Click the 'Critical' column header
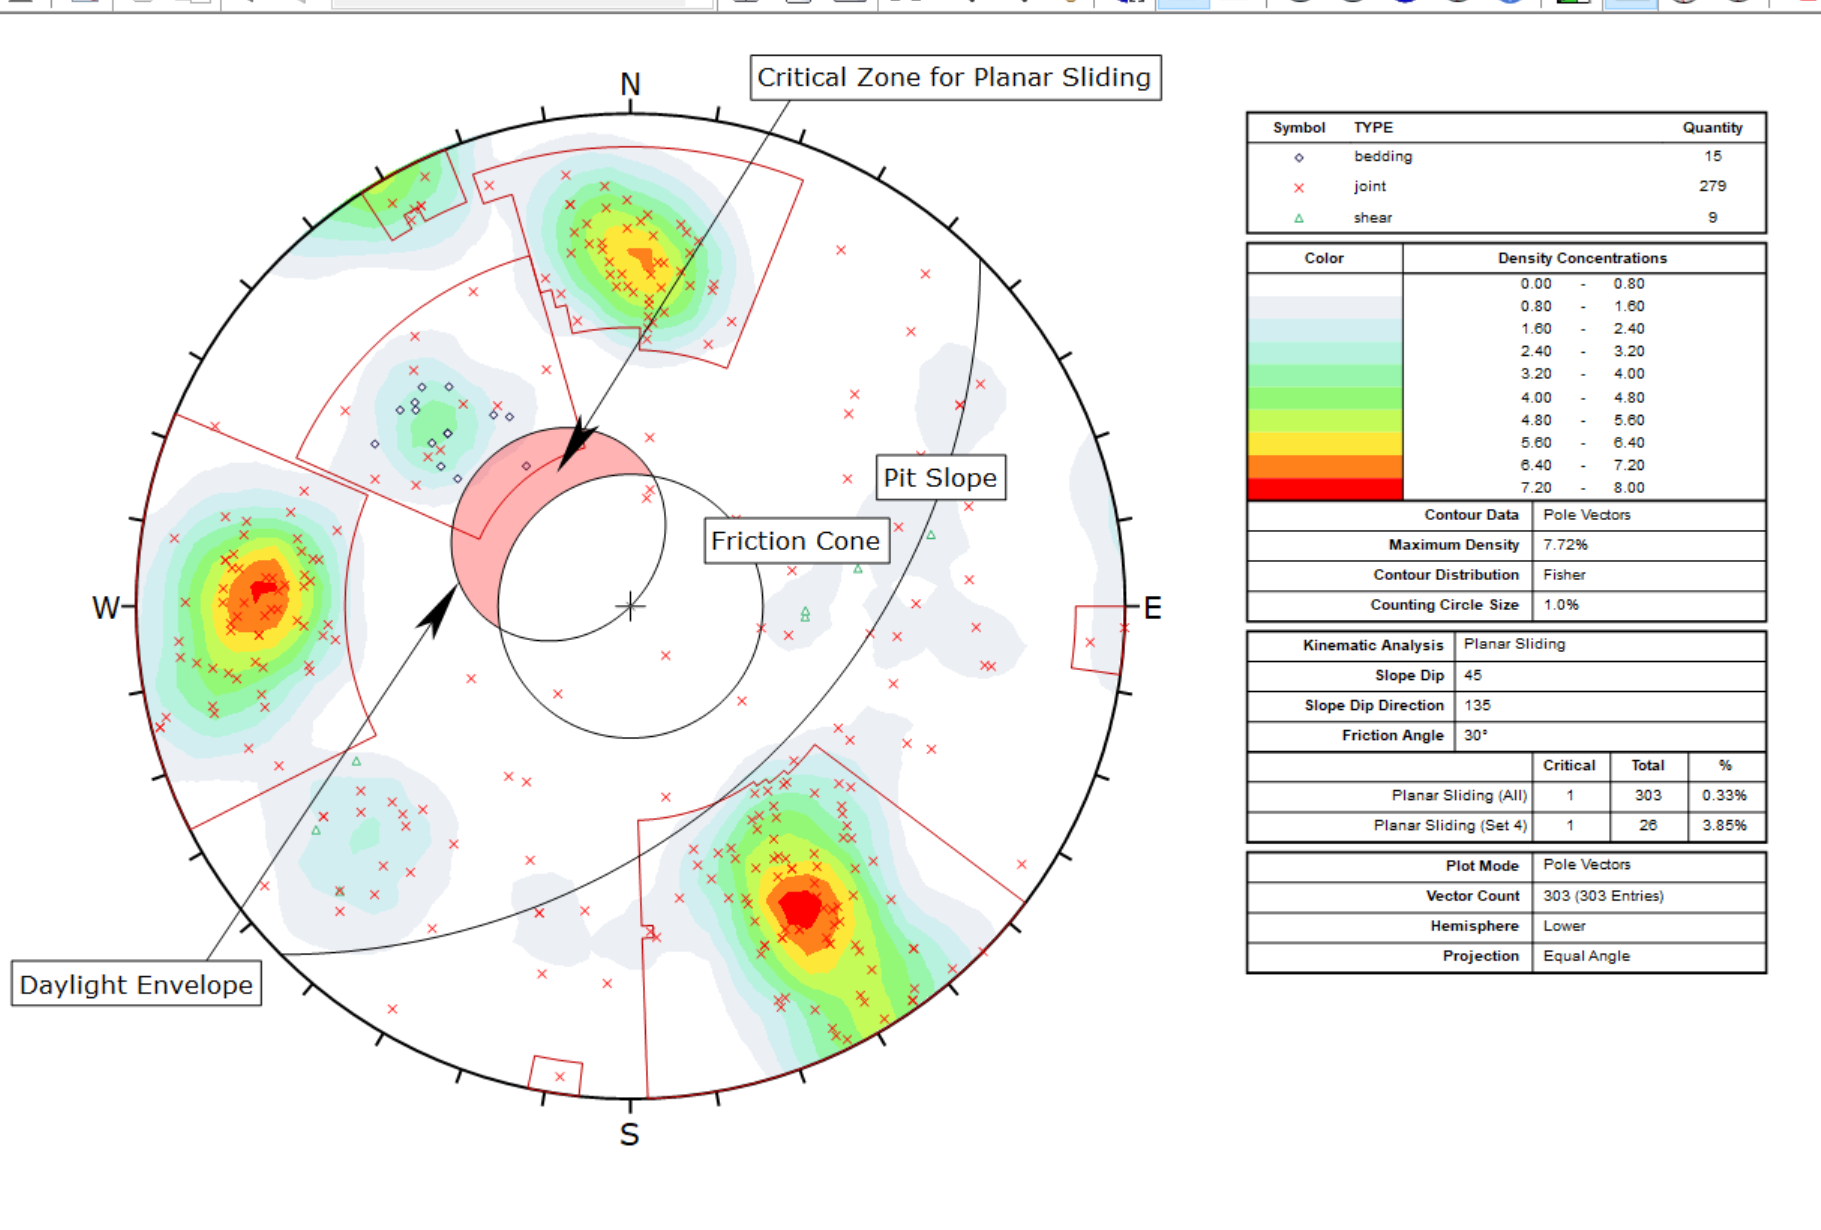The image size is (1821, 1230). coord(1569,765)
